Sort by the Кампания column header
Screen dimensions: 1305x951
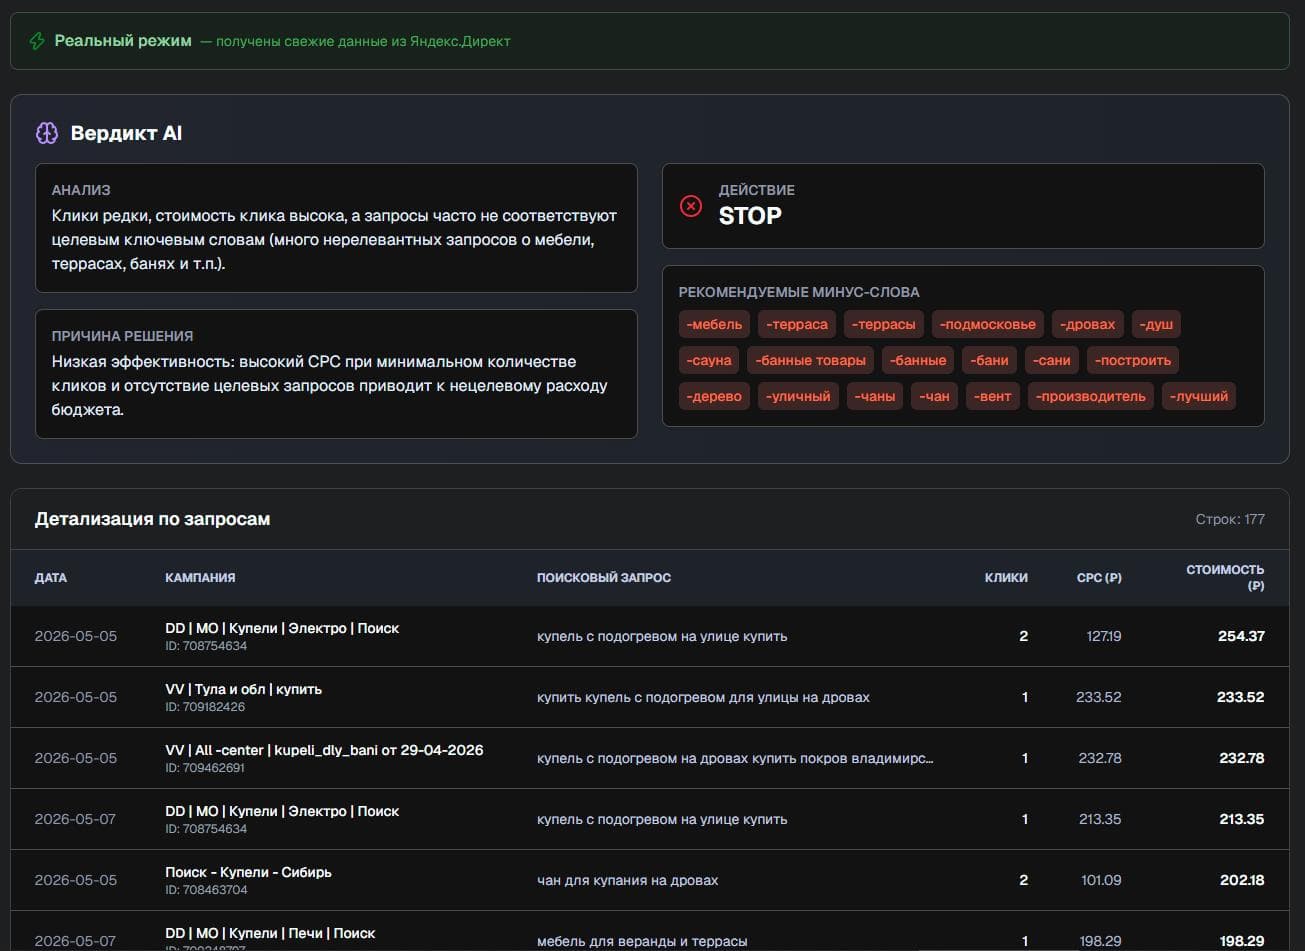click(200, 578)
